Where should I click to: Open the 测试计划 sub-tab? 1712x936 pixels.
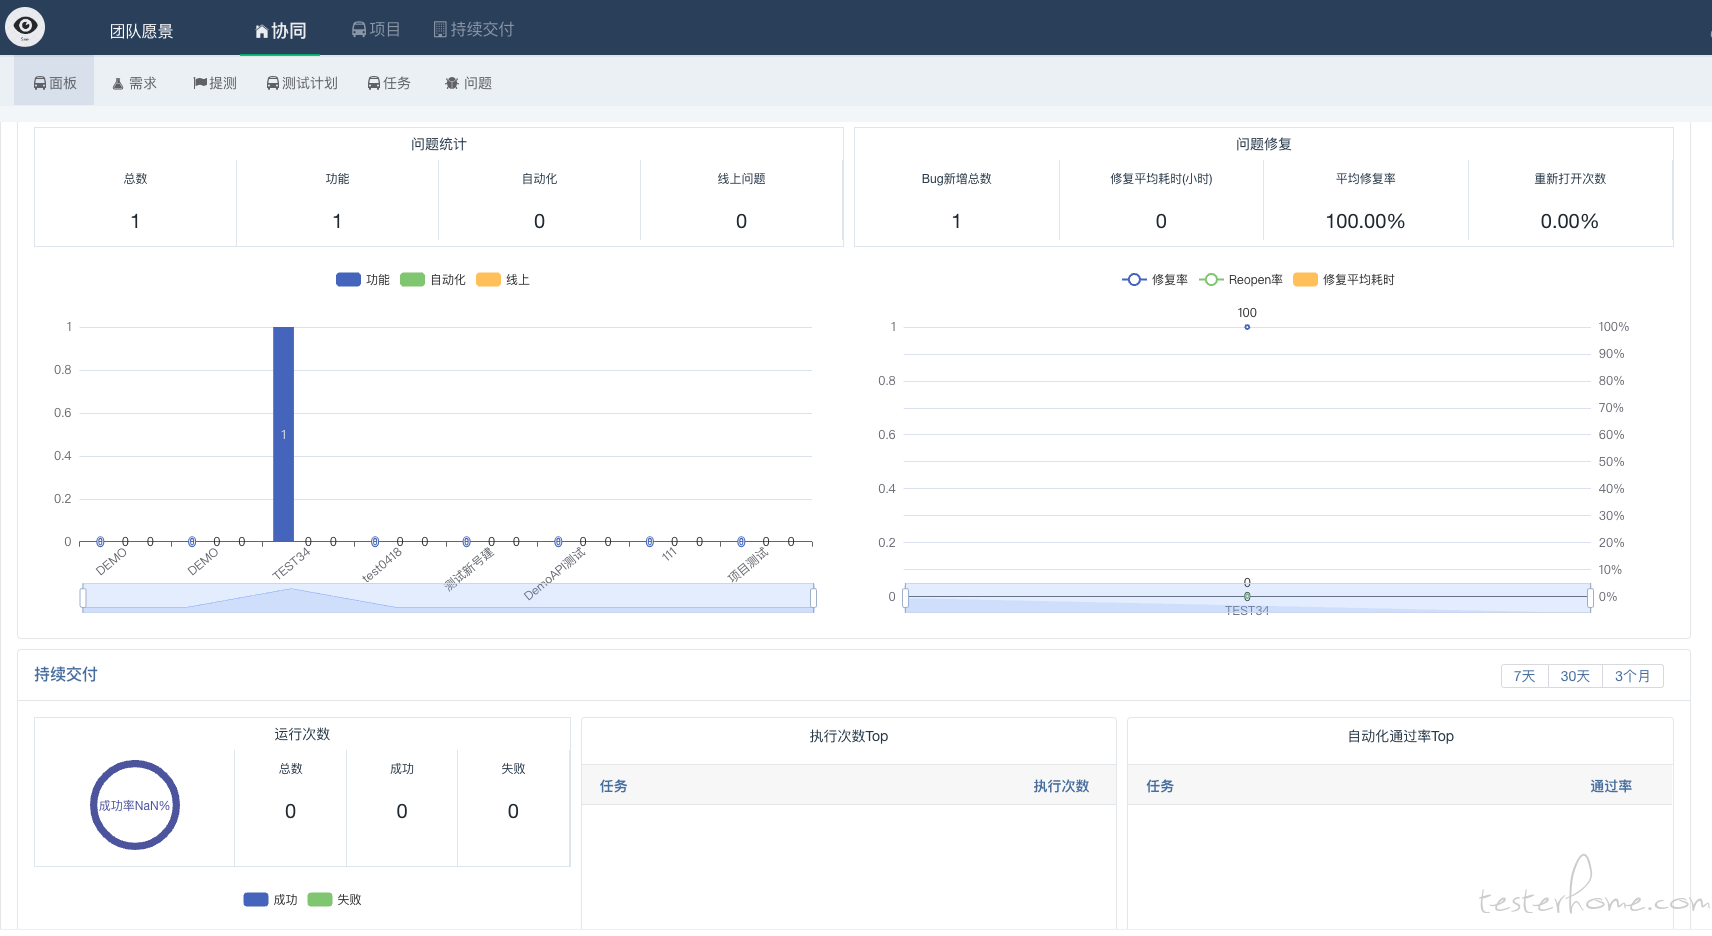pyautogui.click(x=302, y=83)
